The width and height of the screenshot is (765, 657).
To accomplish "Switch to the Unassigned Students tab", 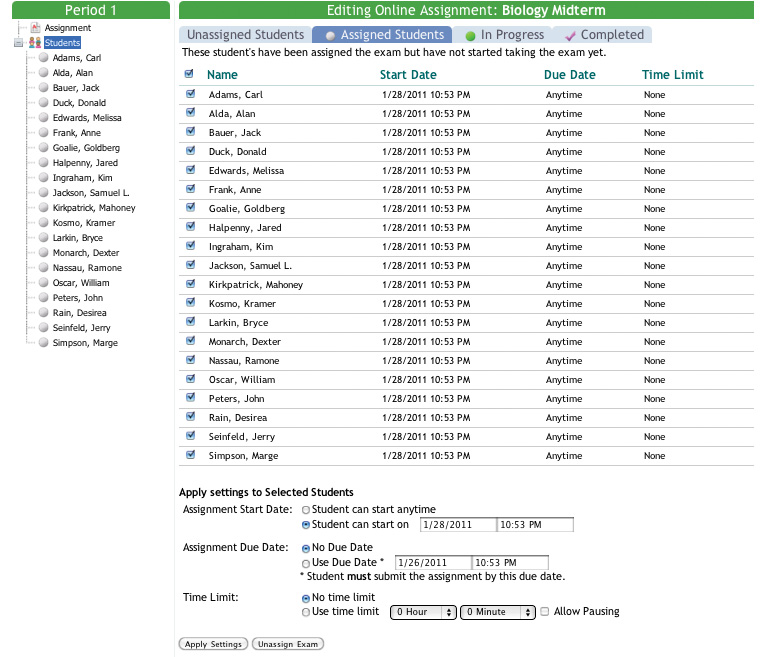I will pyautogui.click(x=245, y=35).
